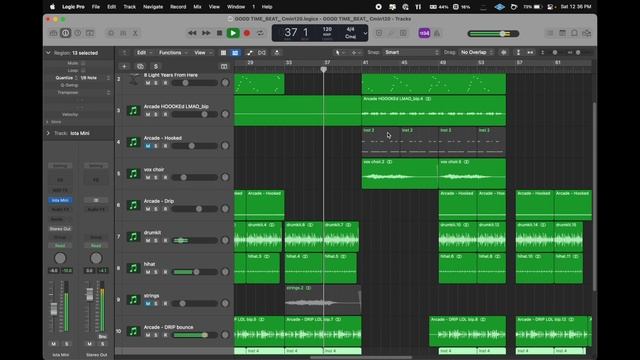This screenshot has width=640, height=360.
Task: Open the Mixer icon in control bar
Action: pos(123,33)
